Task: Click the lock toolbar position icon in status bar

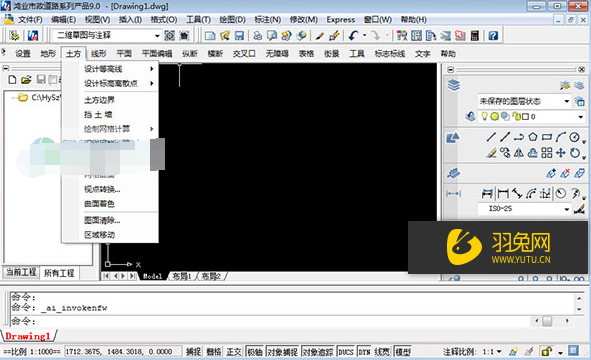Action: pos(546,352)
